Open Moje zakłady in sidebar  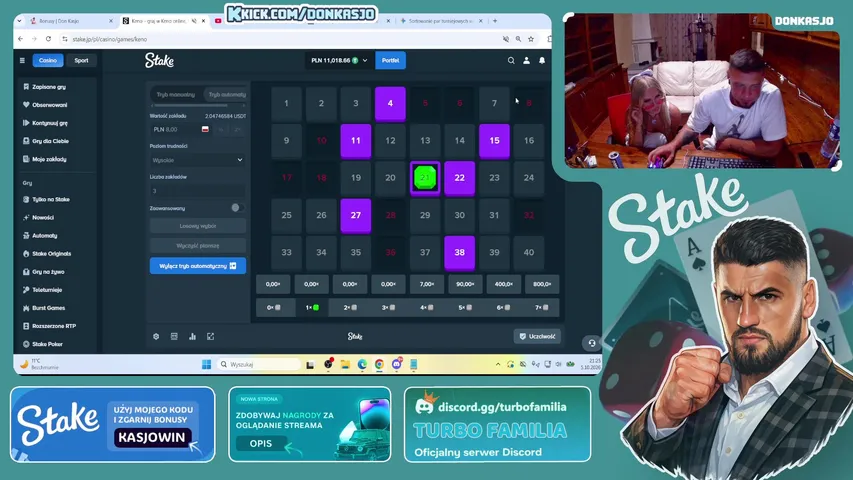(49, 159)
